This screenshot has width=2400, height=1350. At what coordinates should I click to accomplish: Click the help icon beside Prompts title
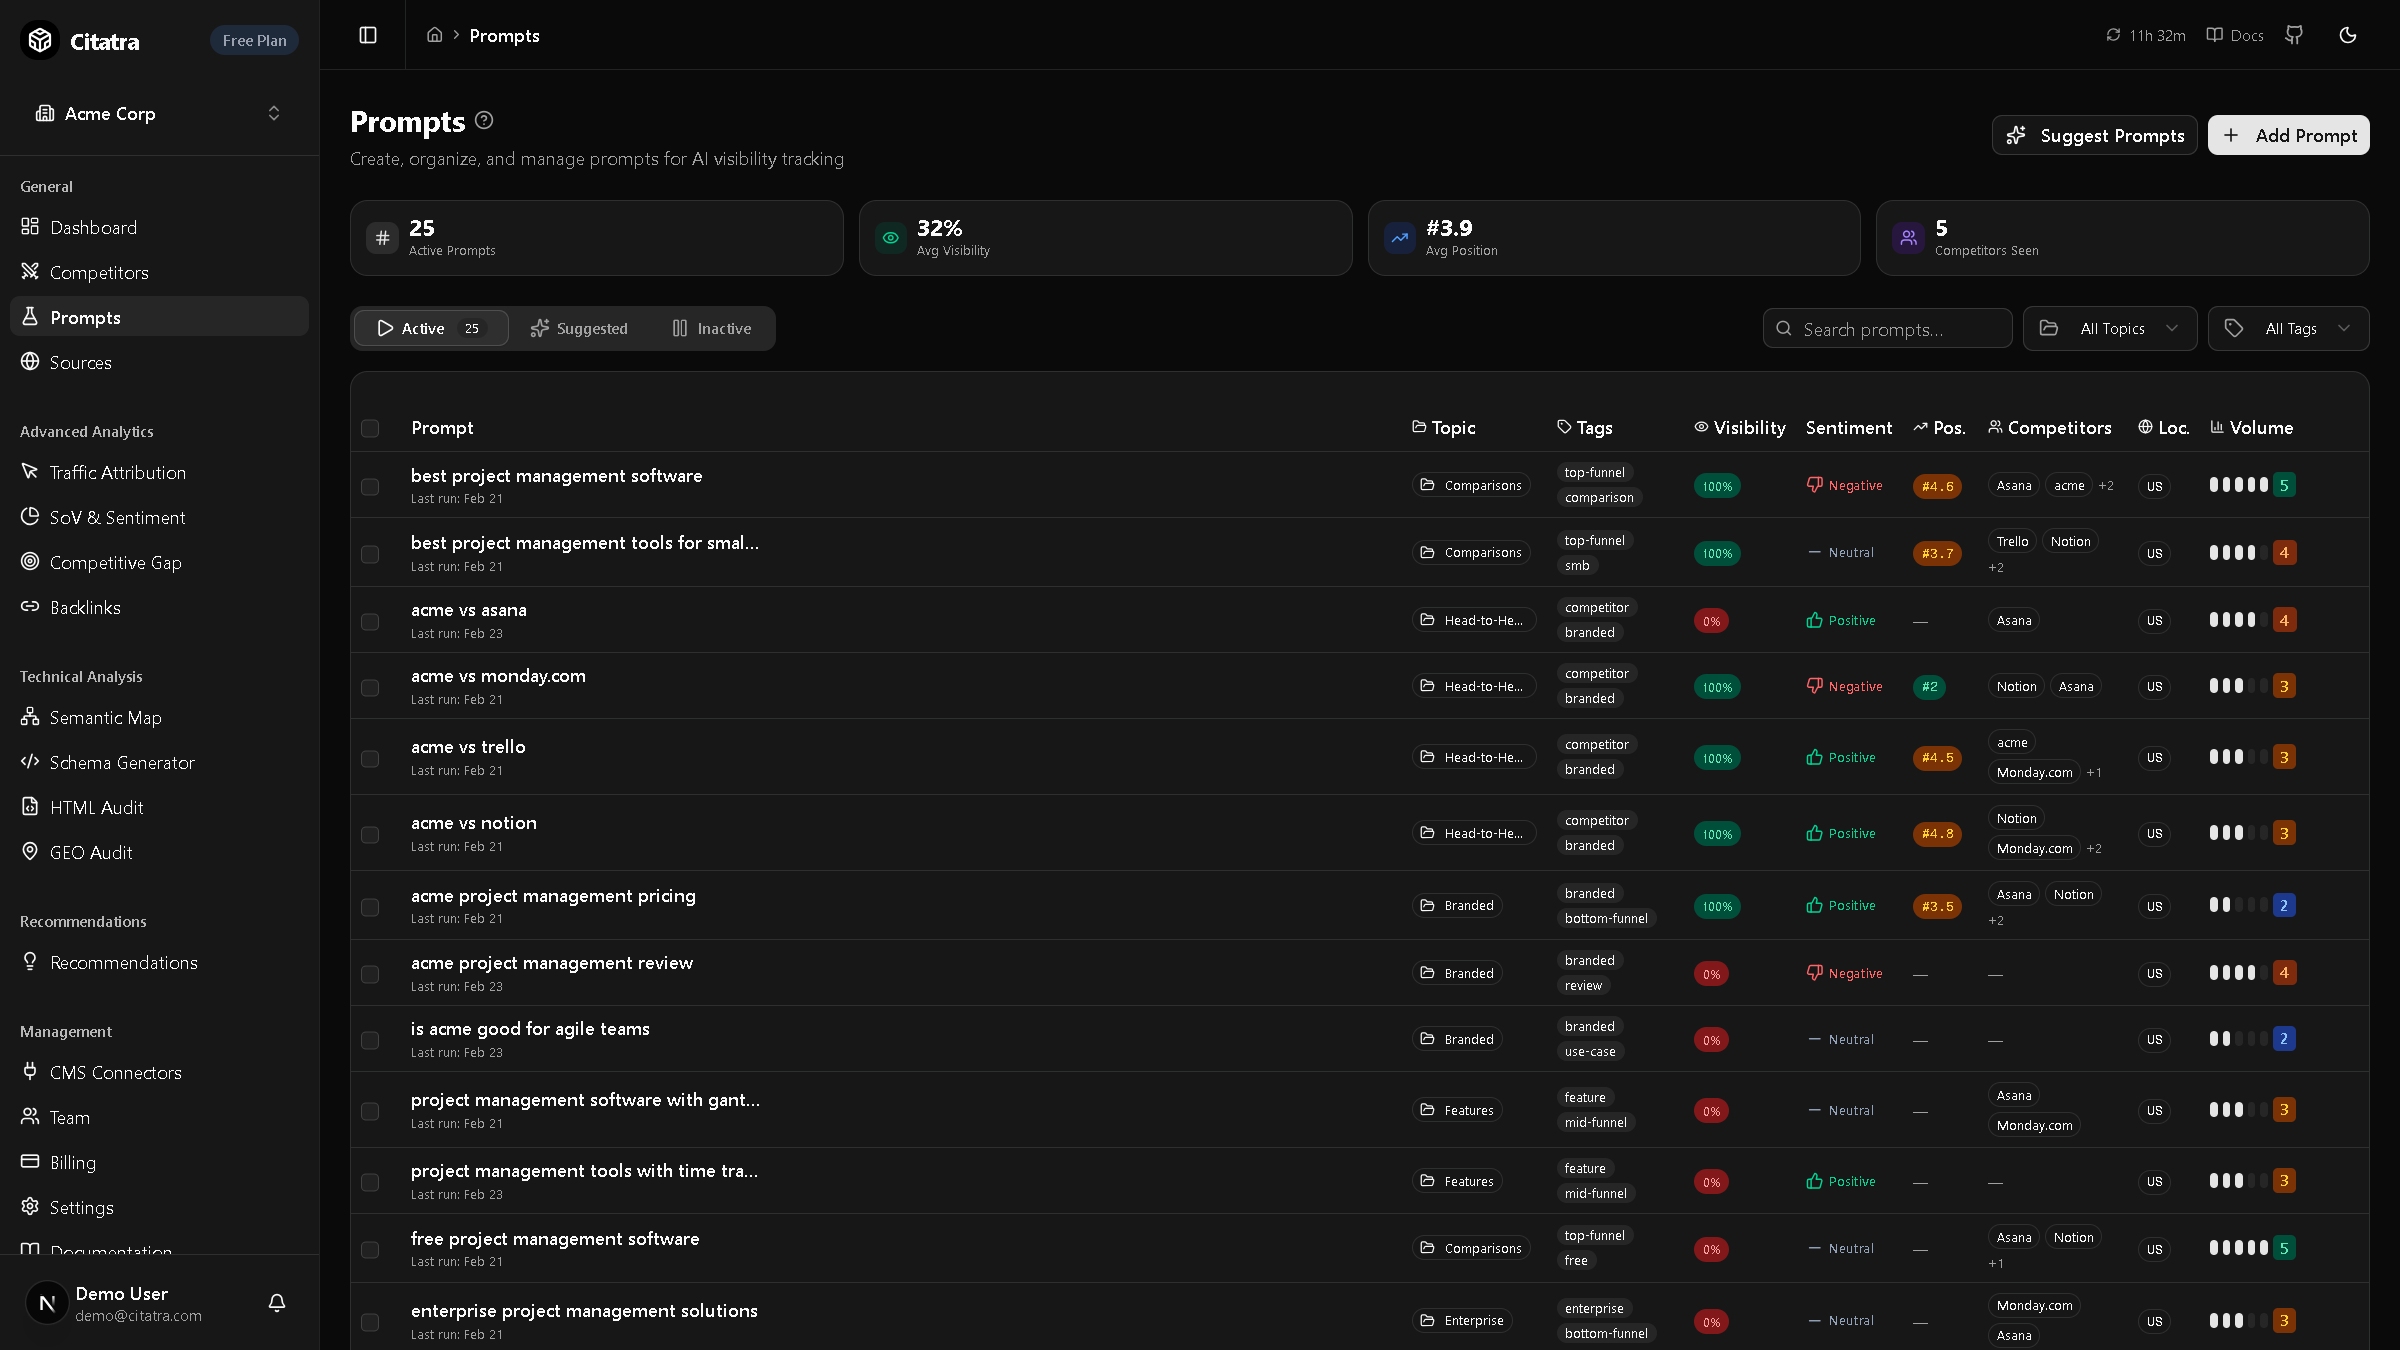[484, 121]
